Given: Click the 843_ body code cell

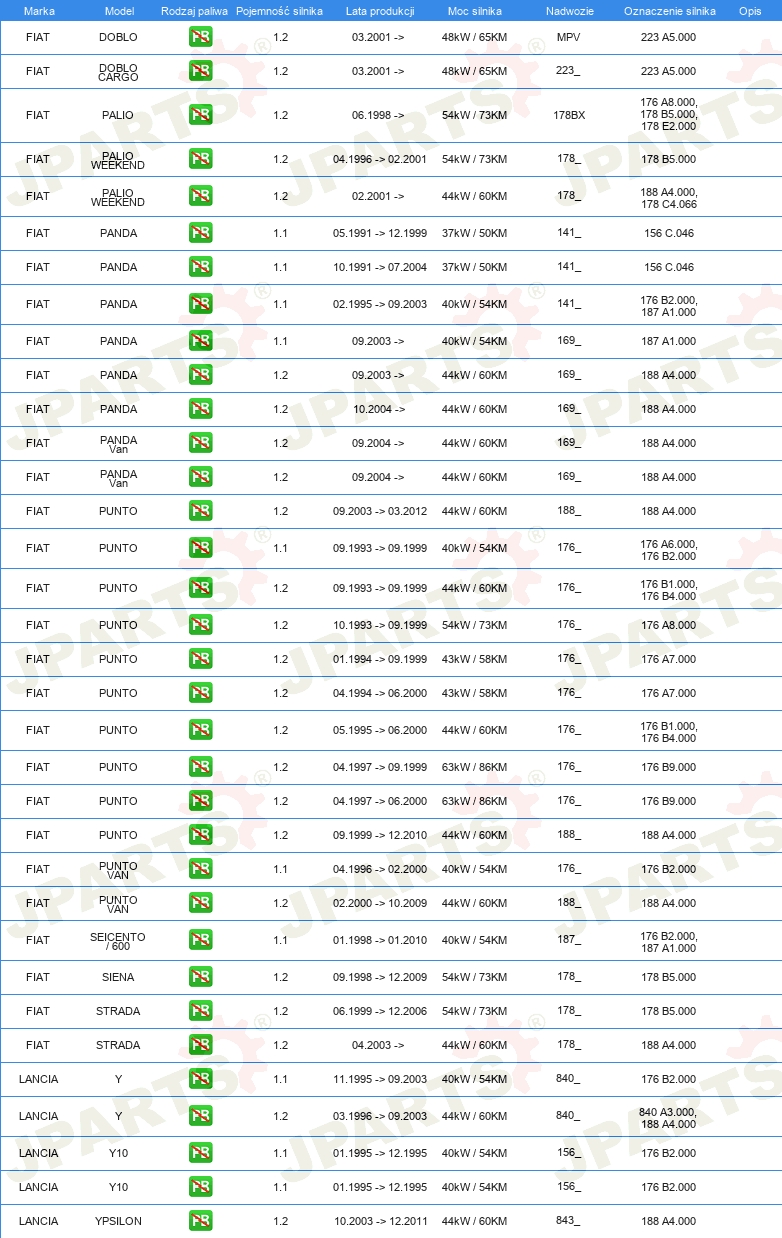Looking at the screenshot, I should click(x=569, y=1221).
